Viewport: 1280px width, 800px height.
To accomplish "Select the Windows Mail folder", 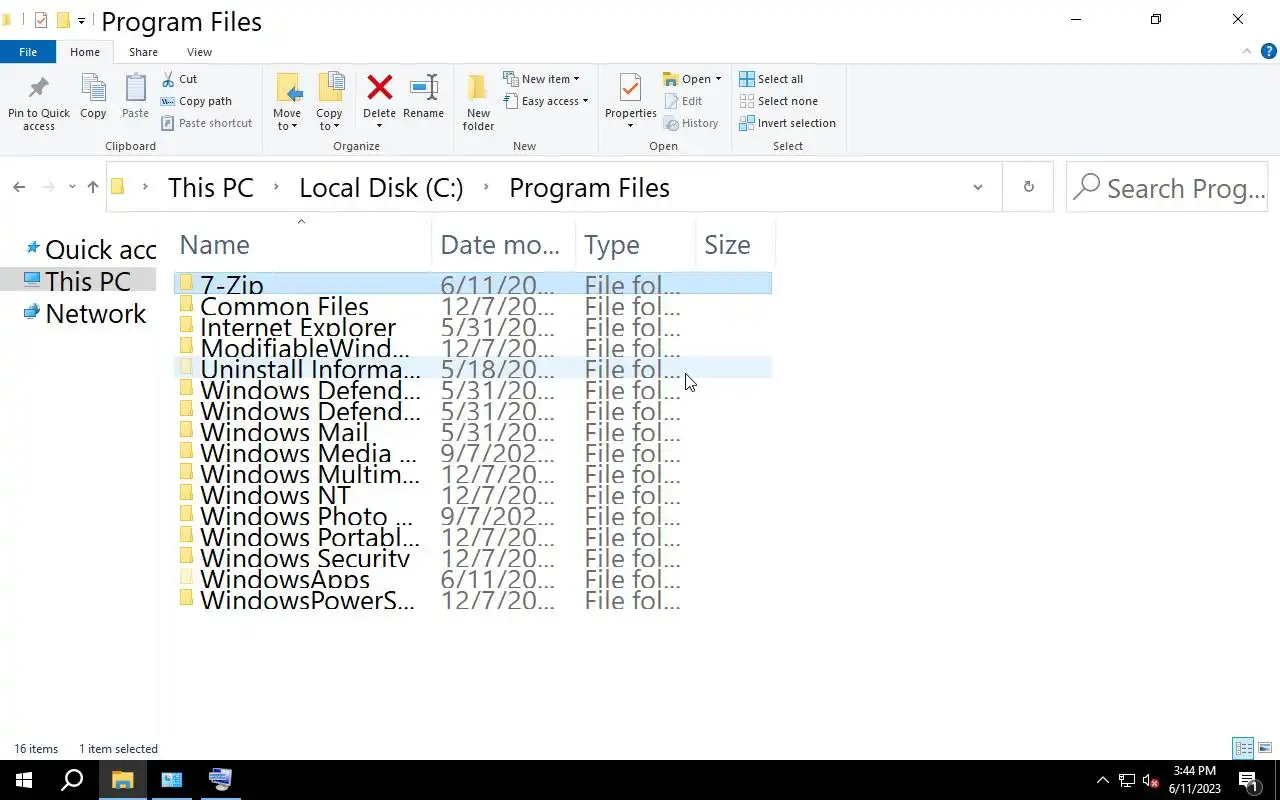I will coord(473,432).
